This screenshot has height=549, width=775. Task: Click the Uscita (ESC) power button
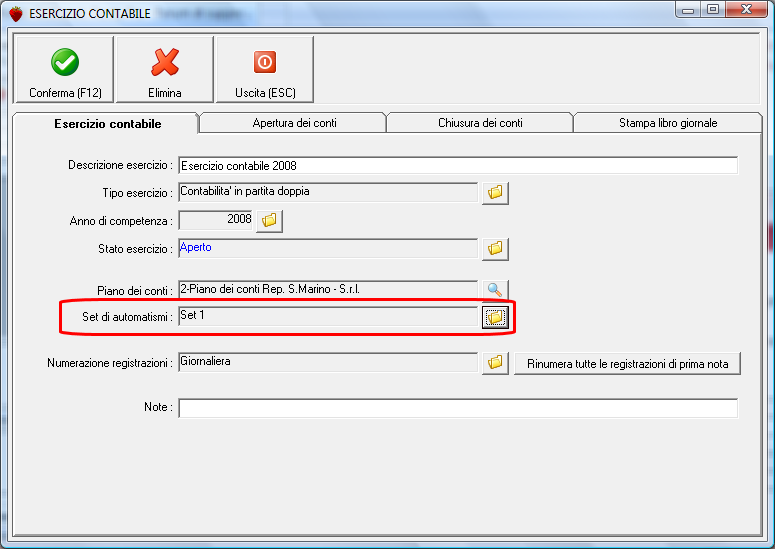coord(265,69)
